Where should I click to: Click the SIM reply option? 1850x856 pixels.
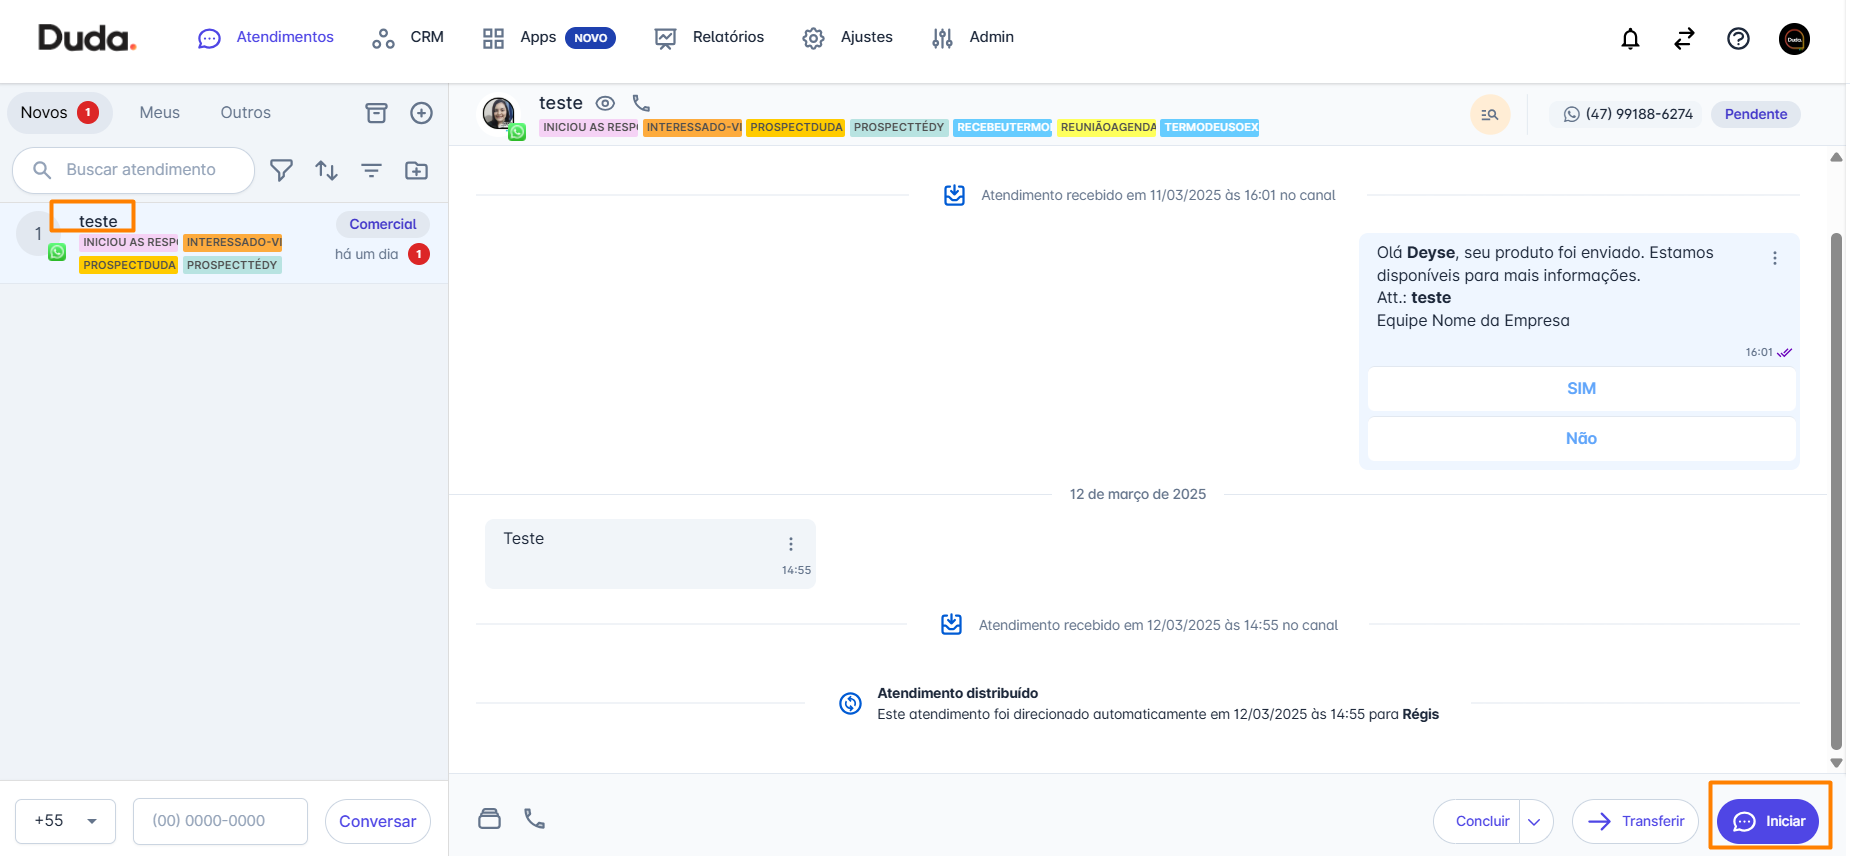pos(1581,389)
